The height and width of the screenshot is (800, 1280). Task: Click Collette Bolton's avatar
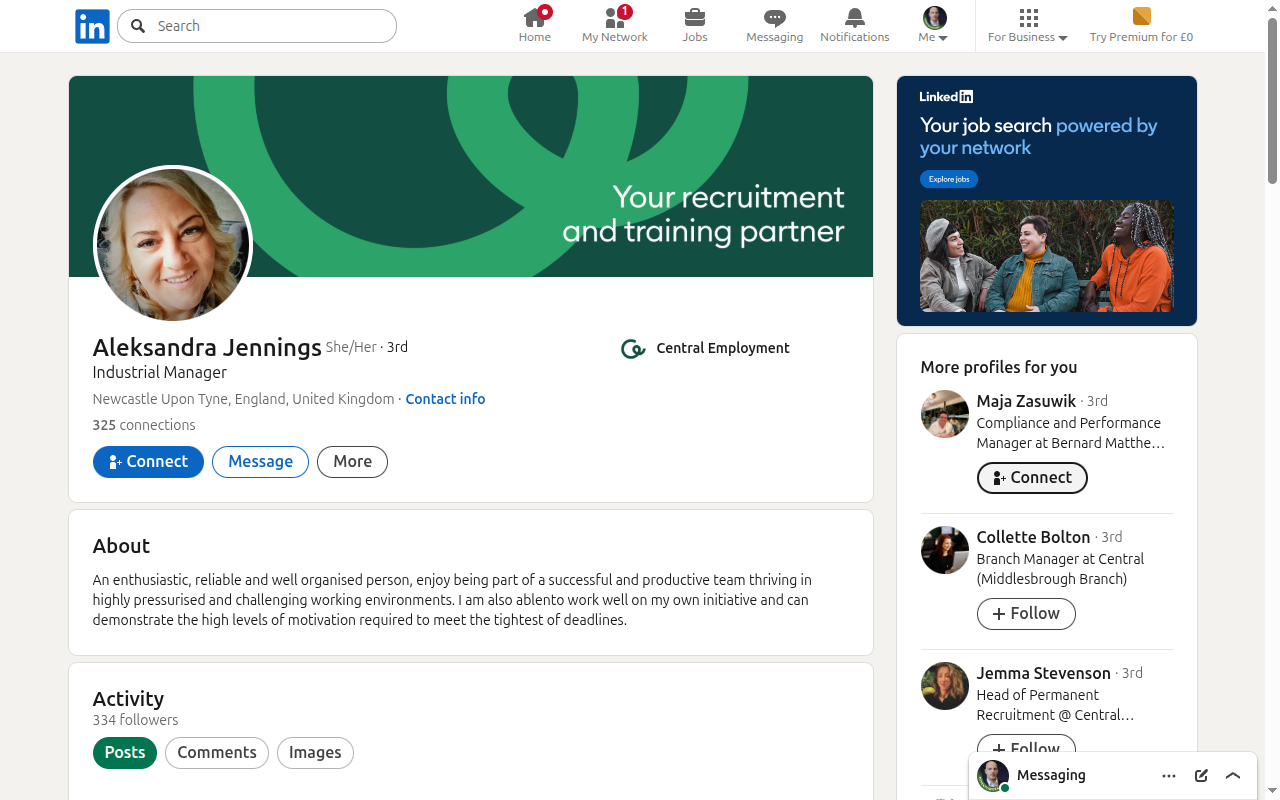945,550
